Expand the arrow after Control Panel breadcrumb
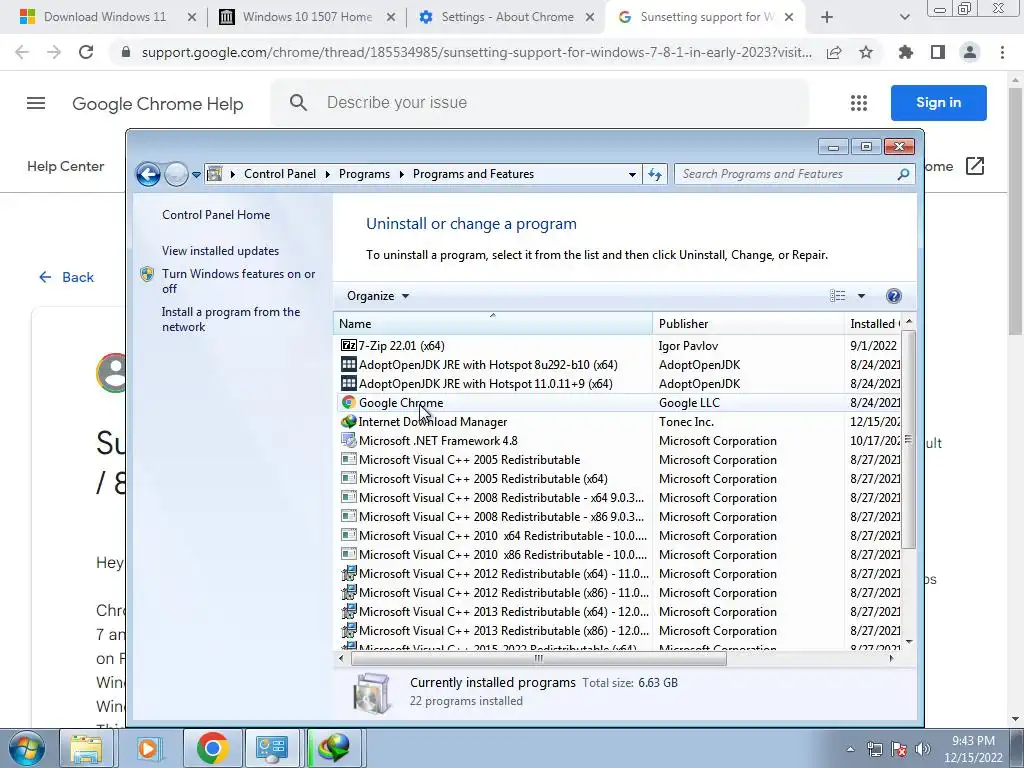The image size is (1024, 768). tap(327, 174)
